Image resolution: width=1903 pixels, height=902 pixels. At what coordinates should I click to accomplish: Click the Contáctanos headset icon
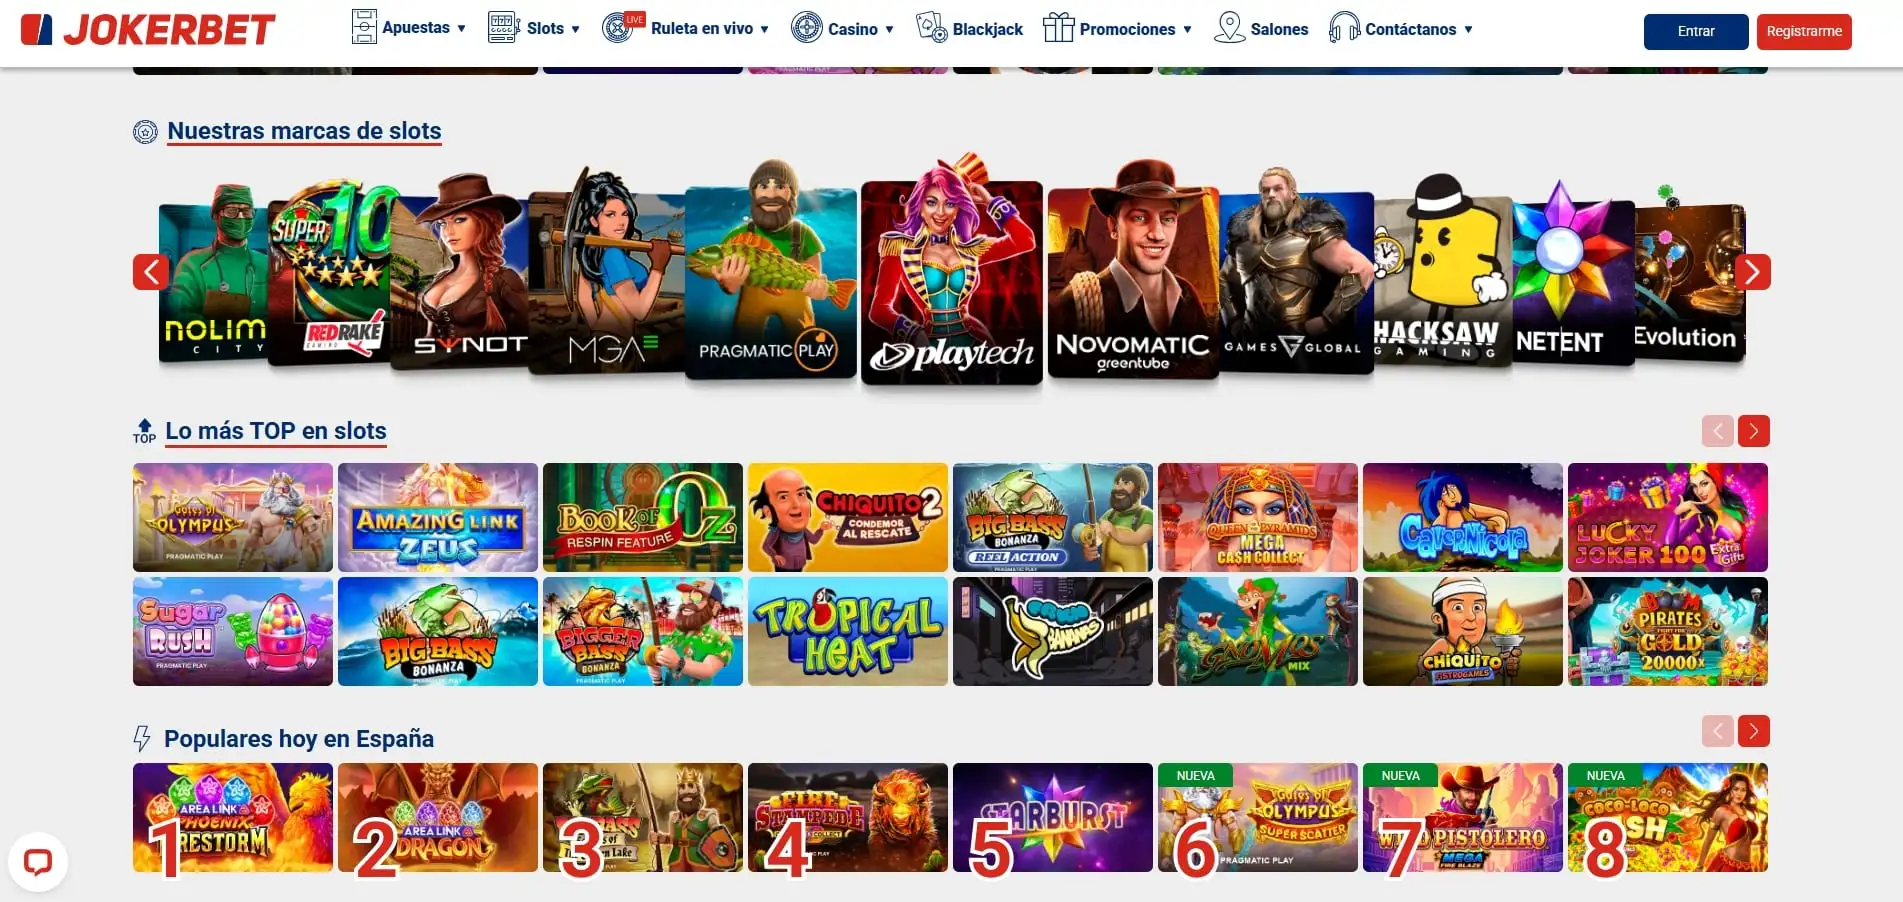tap(1344, 28)
